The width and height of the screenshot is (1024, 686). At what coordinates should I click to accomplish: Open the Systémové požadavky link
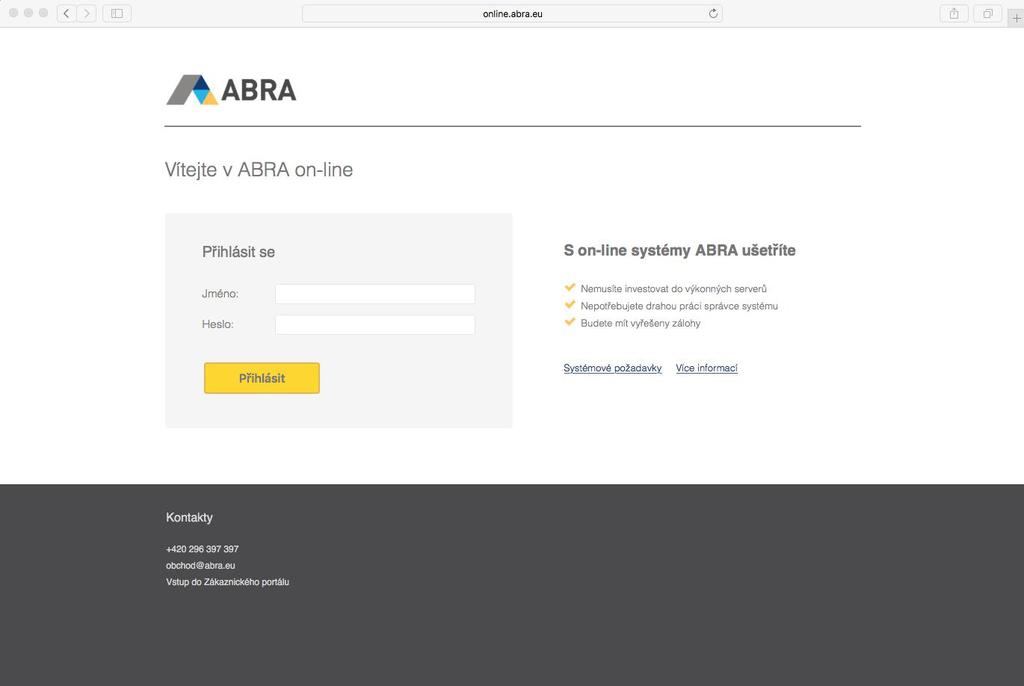pyautogui.click(x=613, y=368)
